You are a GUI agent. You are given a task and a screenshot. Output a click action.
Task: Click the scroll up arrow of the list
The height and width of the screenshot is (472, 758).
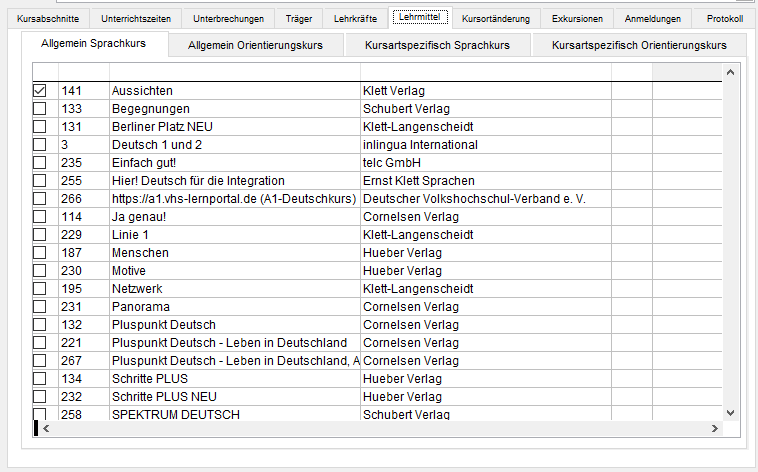tap(730, 72)
